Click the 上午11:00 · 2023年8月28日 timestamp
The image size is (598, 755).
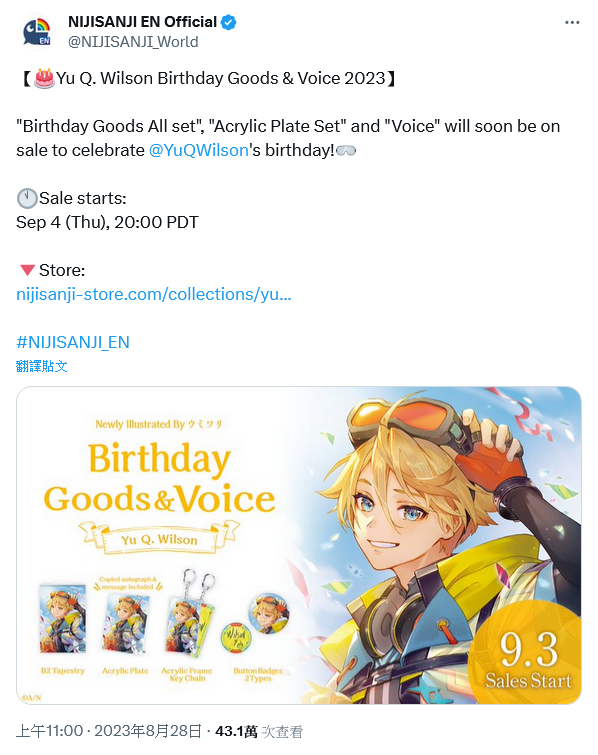tap(109, 731)
